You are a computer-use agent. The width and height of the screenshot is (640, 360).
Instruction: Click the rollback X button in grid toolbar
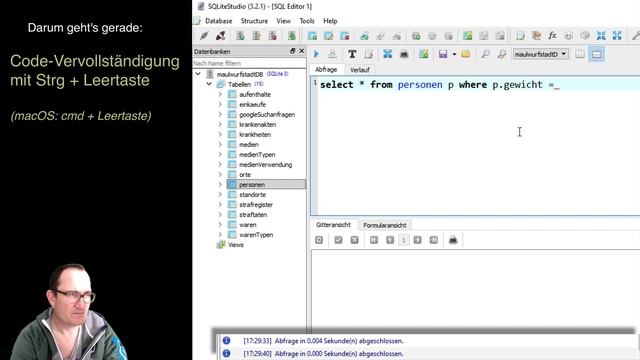tap(354, 240)
